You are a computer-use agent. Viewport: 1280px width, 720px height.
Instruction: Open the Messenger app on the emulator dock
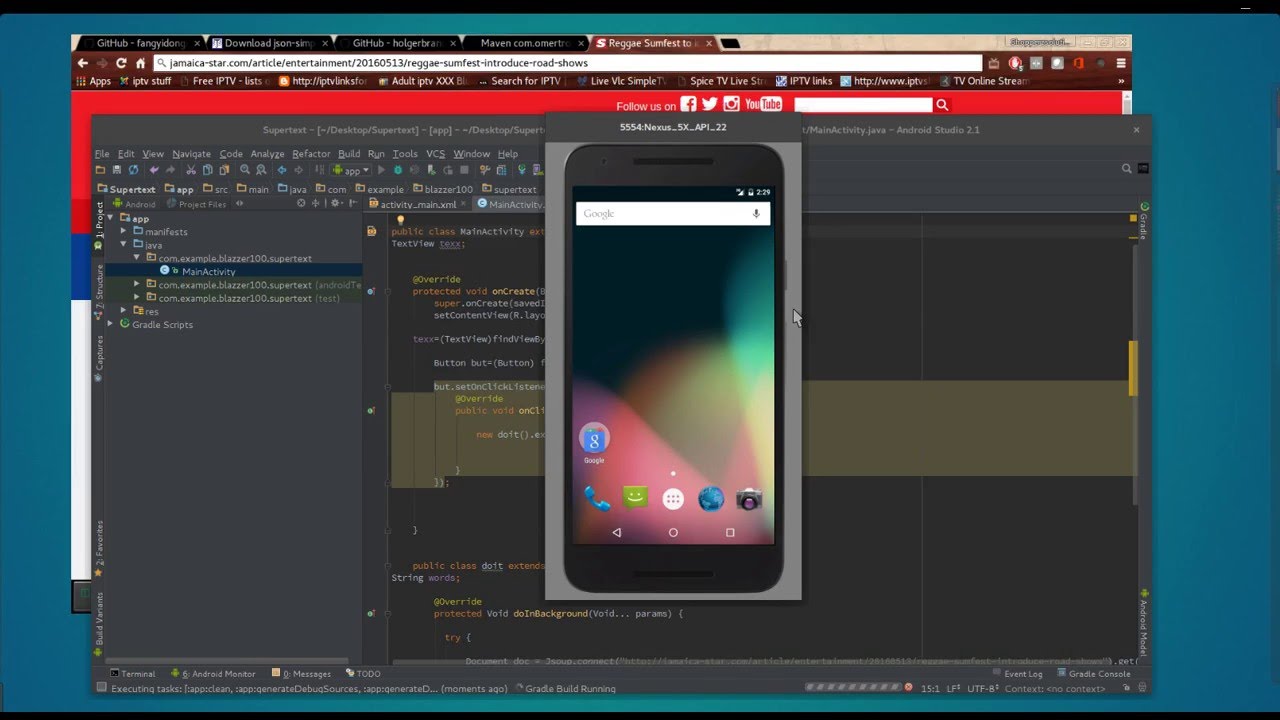(x=635, y=498)
